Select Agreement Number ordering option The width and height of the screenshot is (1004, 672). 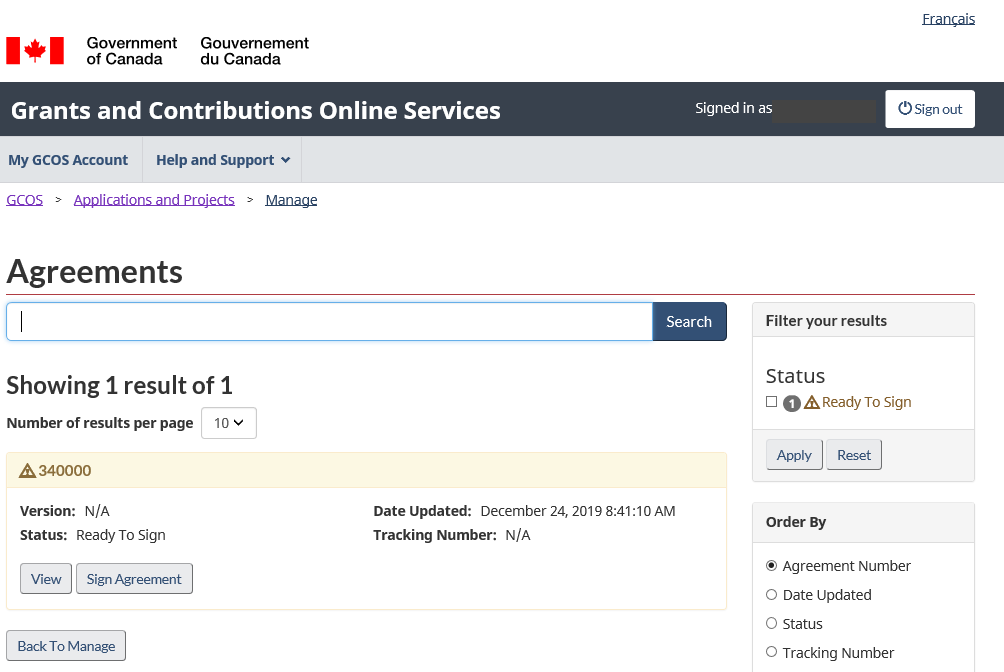click(771, 566)
